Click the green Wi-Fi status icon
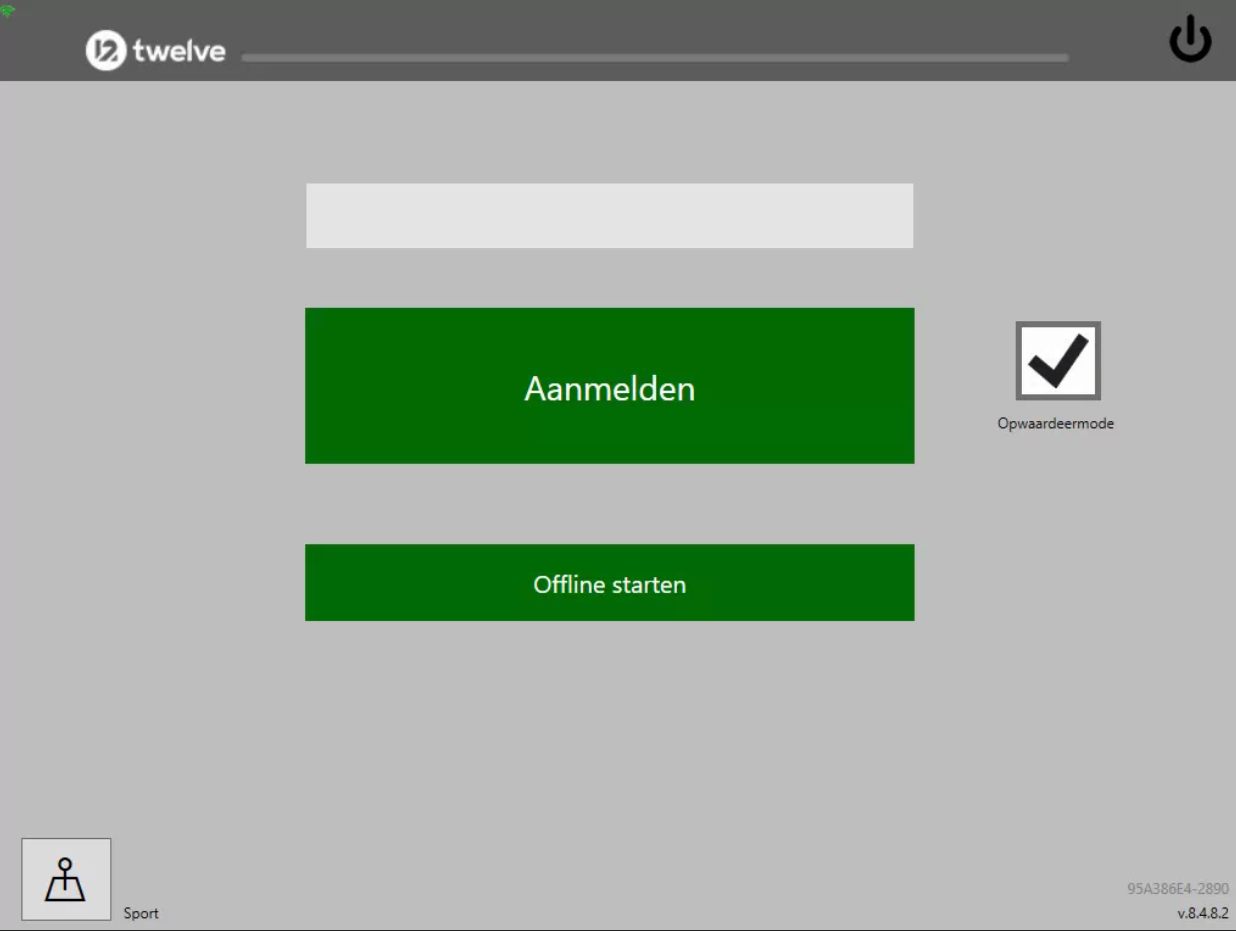The image size is (1236, 931). pyautogui.click(x=8, y=11)
